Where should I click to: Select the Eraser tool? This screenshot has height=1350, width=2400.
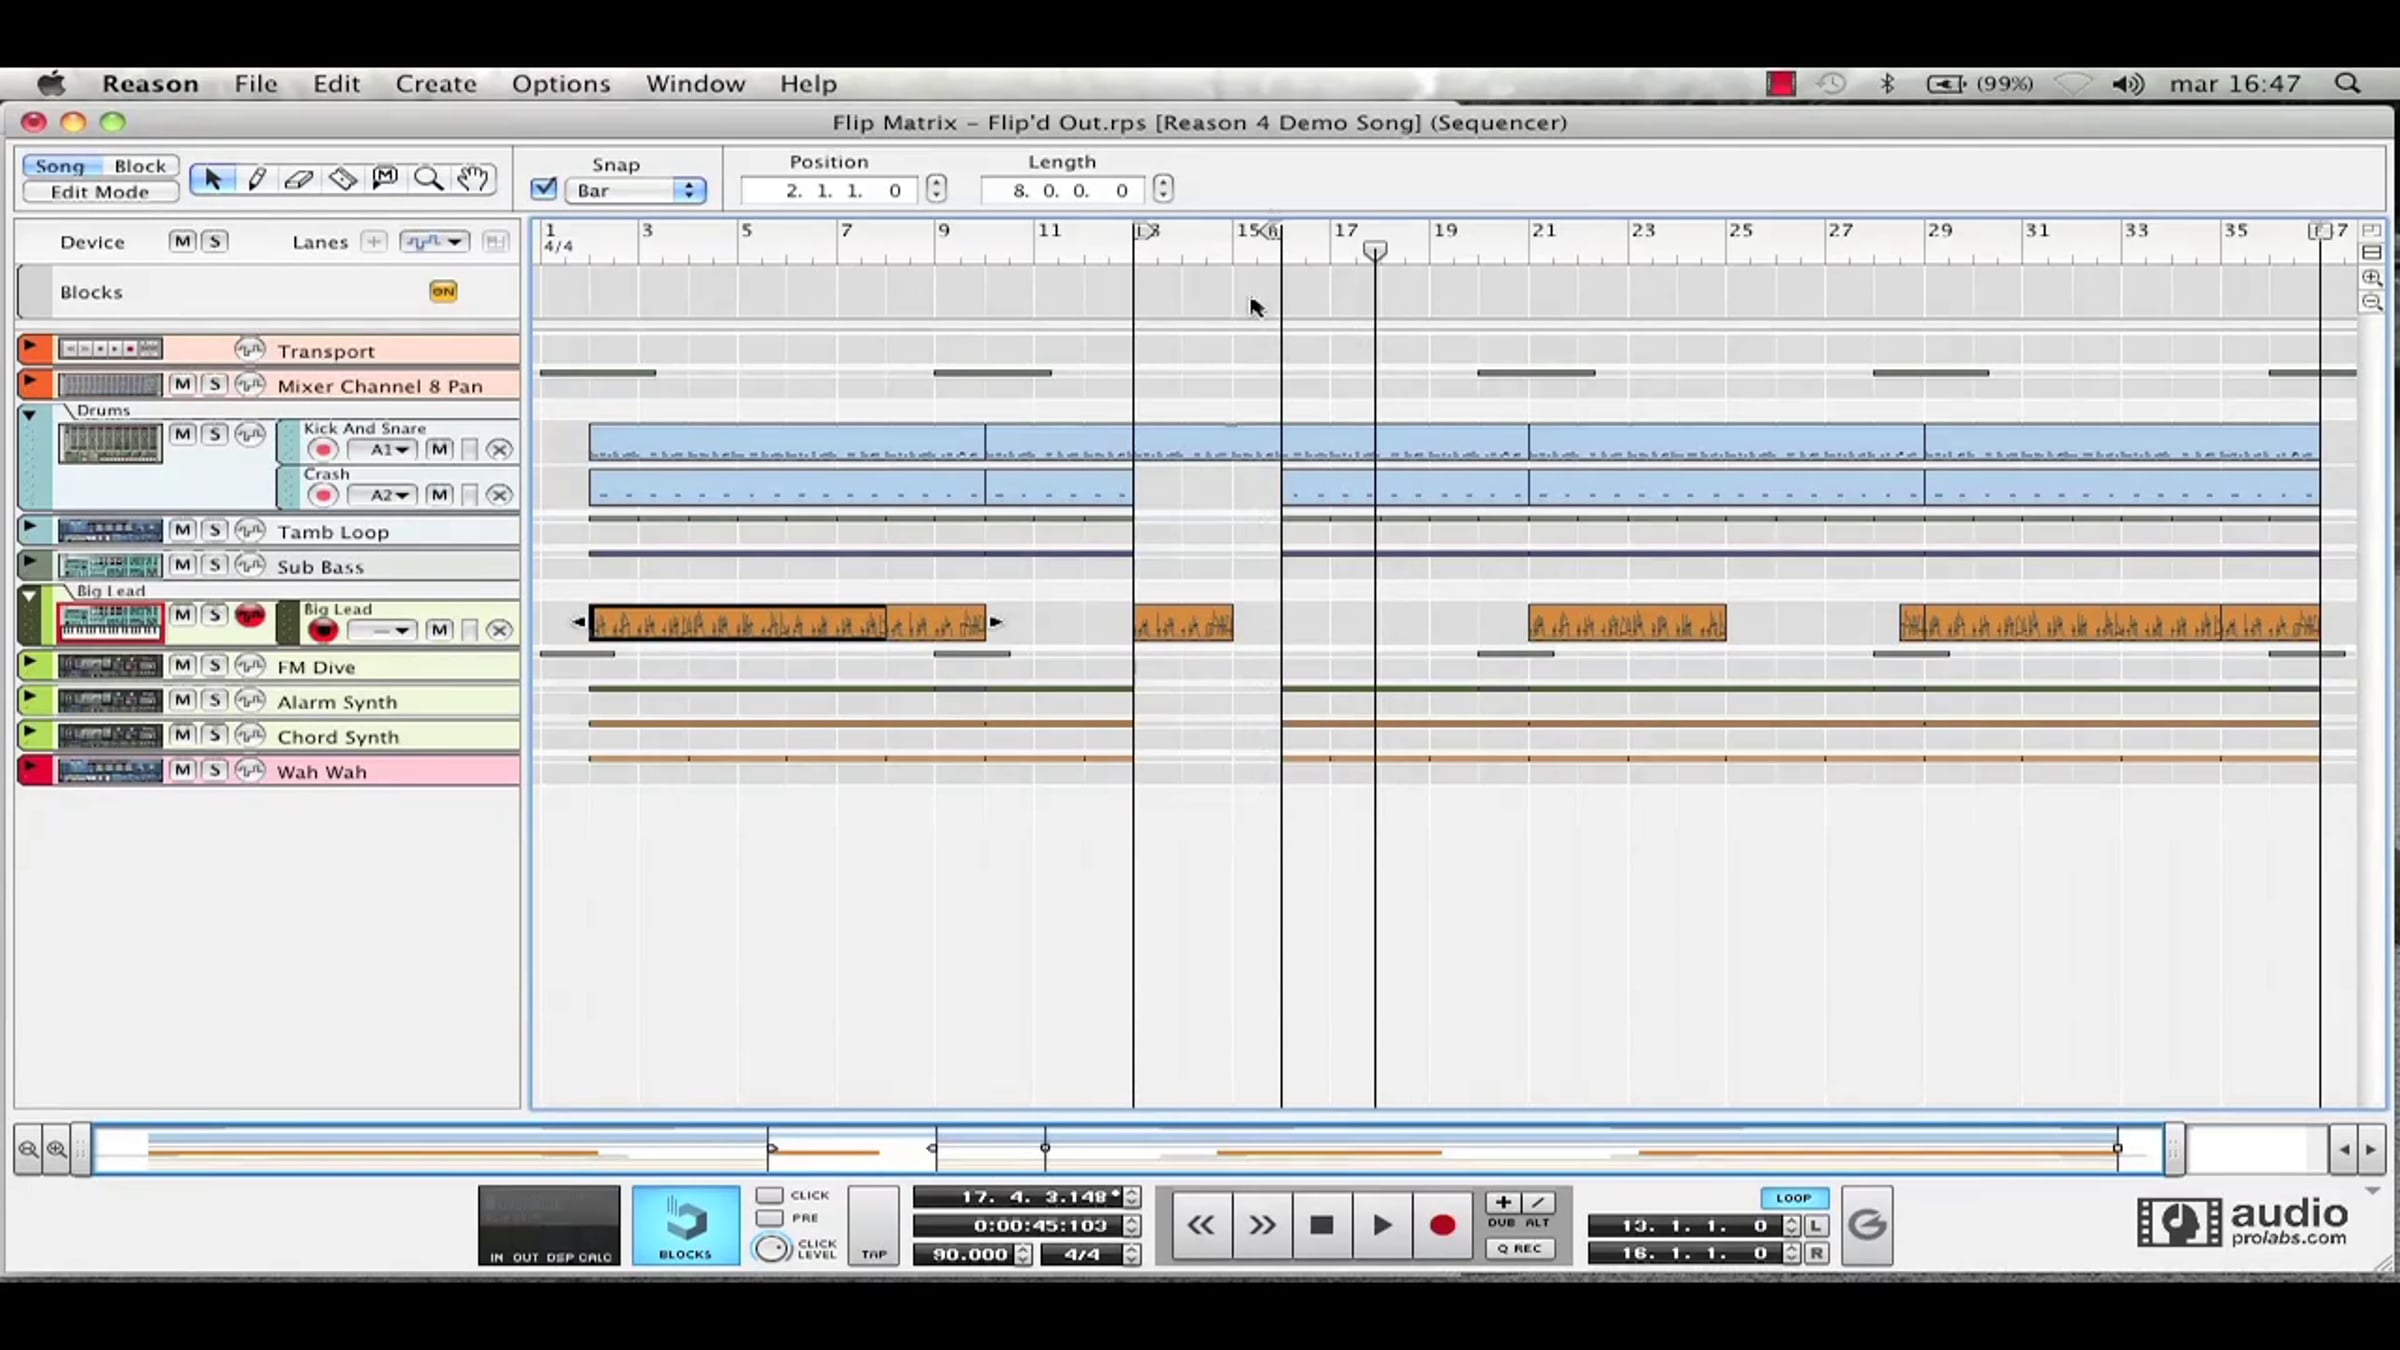coord(298,179)
